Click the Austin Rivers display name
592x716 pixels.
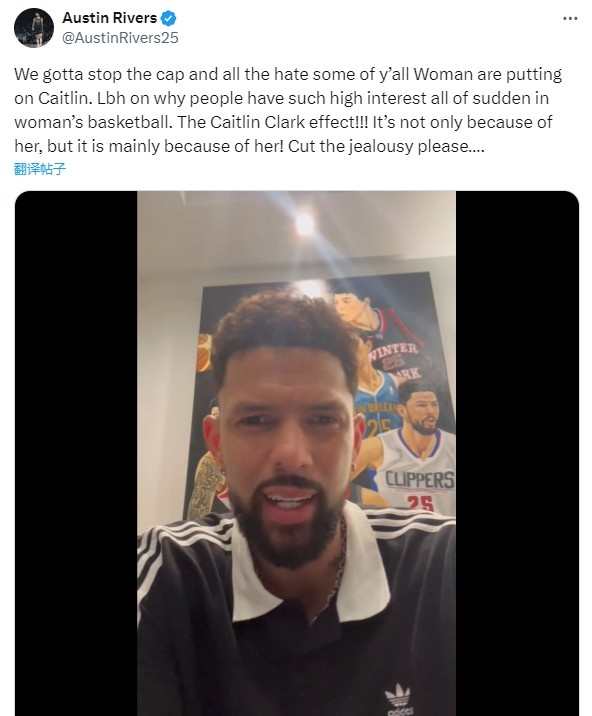110,18
